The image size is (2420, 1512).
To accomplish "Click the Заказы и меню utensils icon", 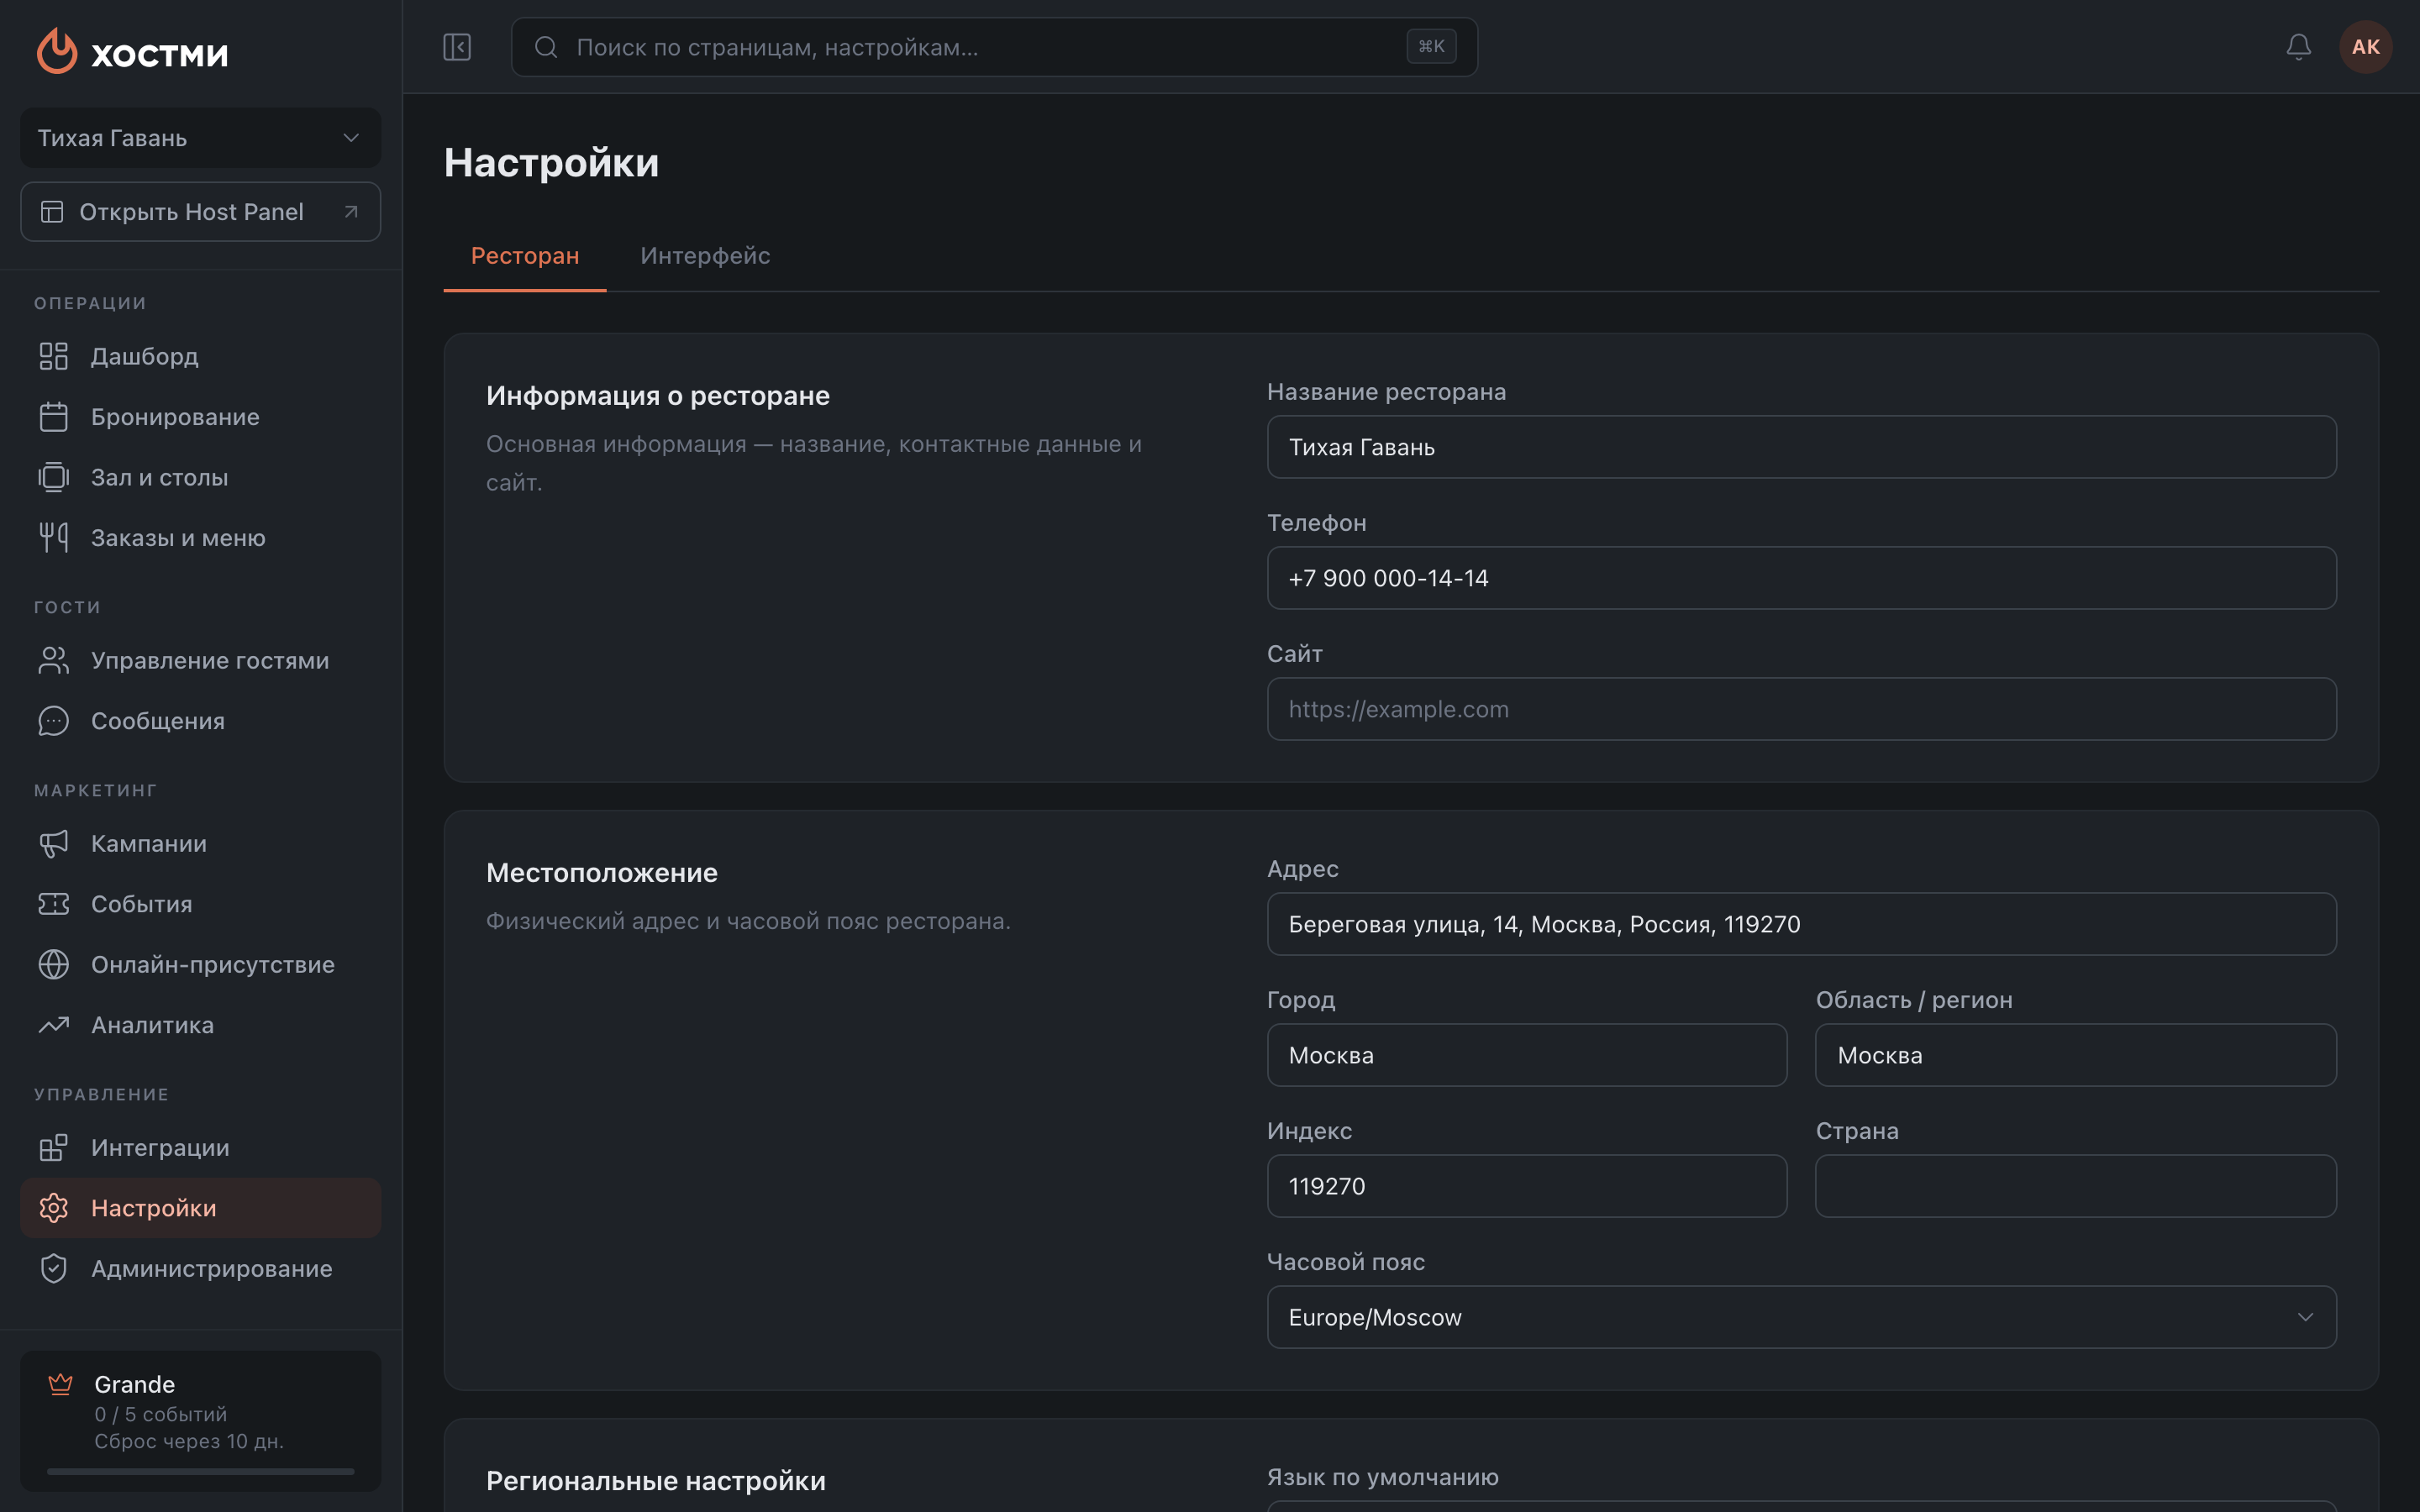I will 54,538.
